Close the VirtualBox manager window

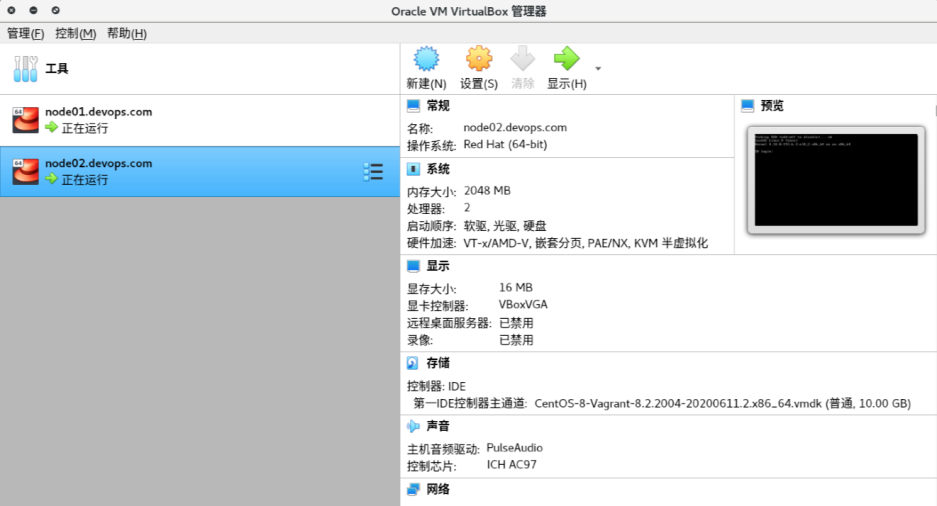[11, 10]
